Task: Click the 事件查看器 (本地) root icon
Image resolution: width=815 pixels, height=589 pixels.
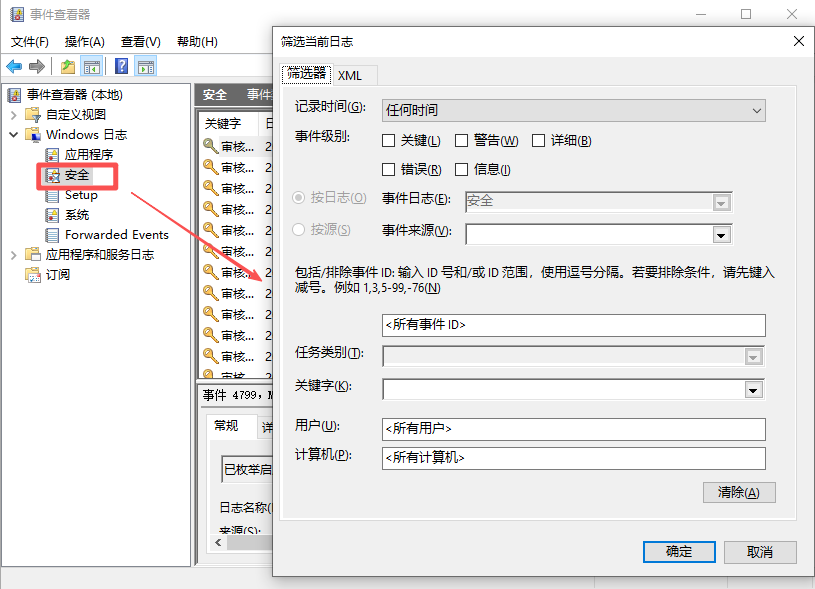Action: (15, 95)
